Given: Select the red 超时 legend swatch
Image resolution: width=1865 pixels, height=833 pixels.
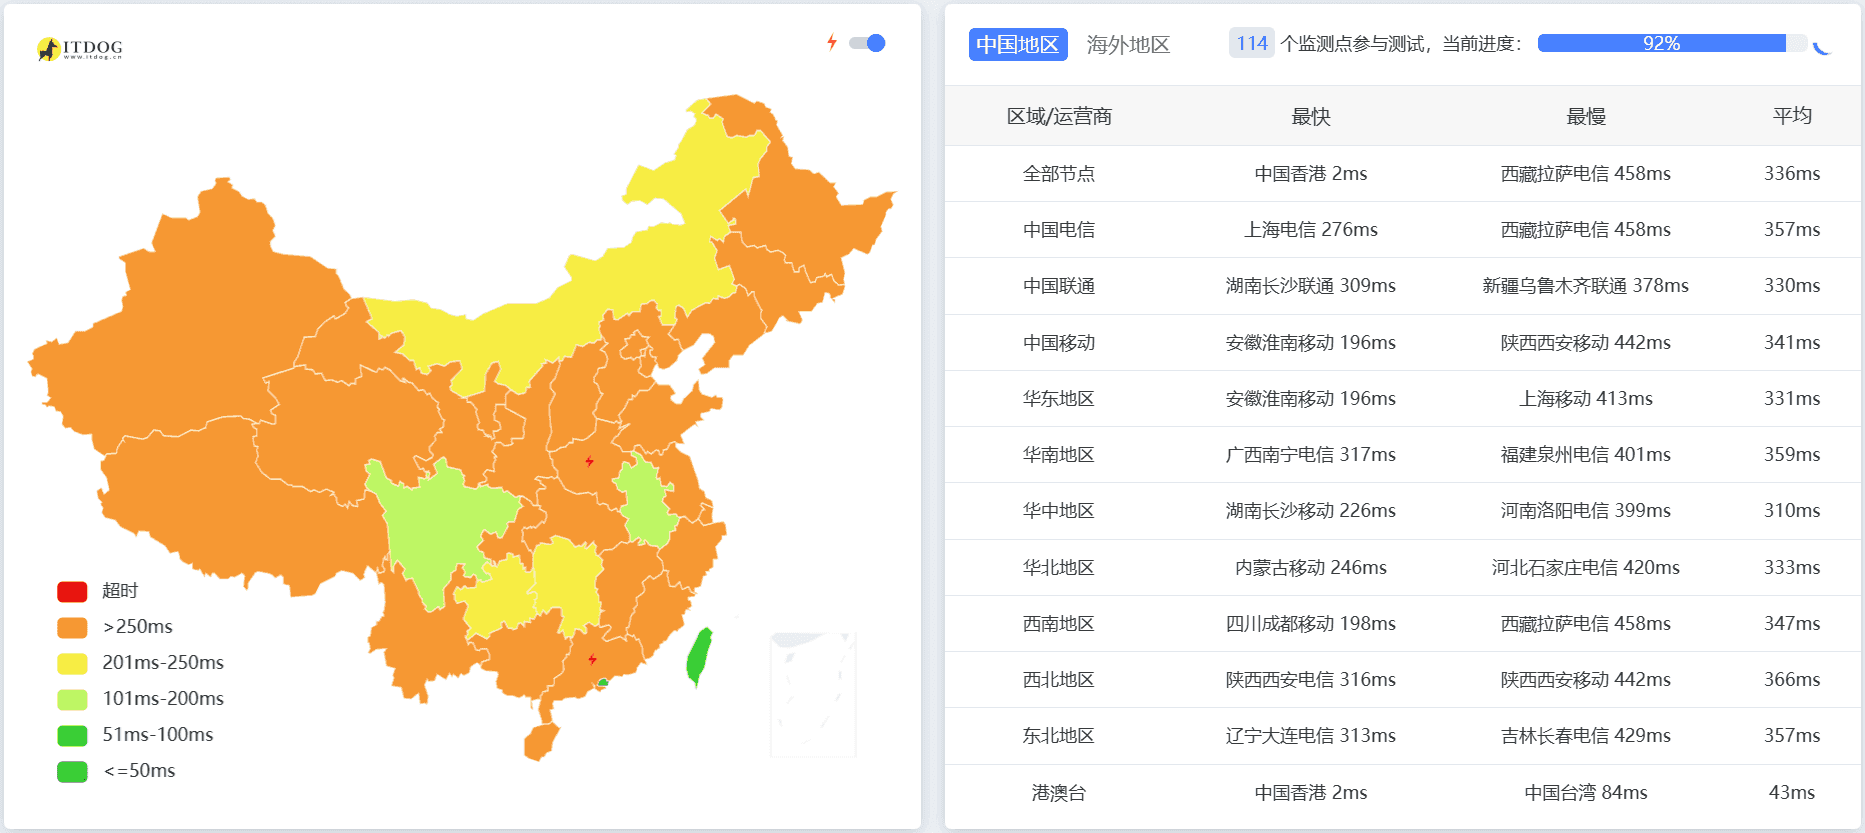Looking at the screenshot, I should click(72, 591).
